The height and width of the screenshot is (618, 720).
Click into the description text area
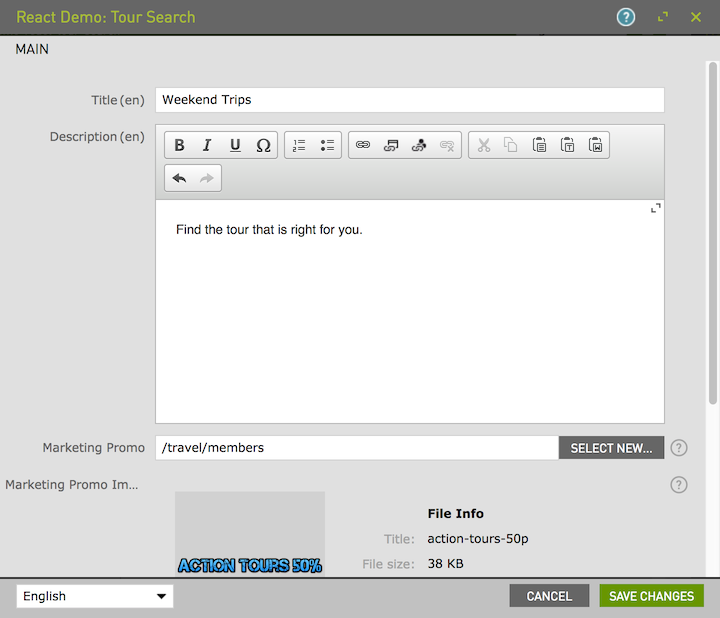pyautogui.click(x=410, y=311)
